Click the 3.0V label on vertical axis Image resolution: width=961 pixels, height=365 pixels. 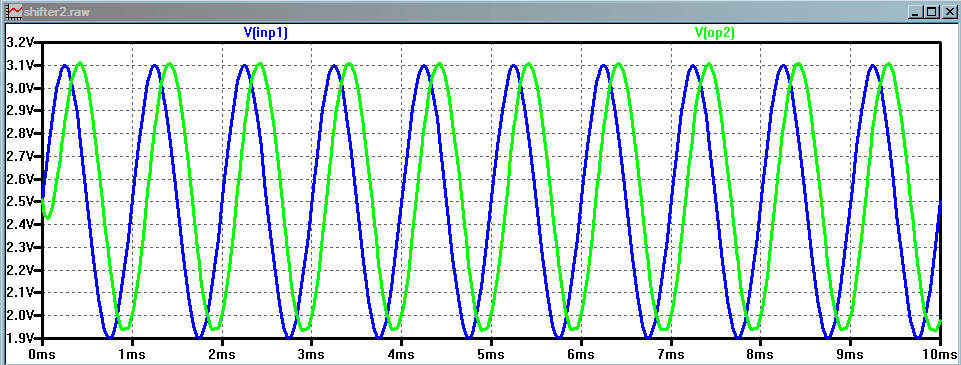[x=18, y=88]
